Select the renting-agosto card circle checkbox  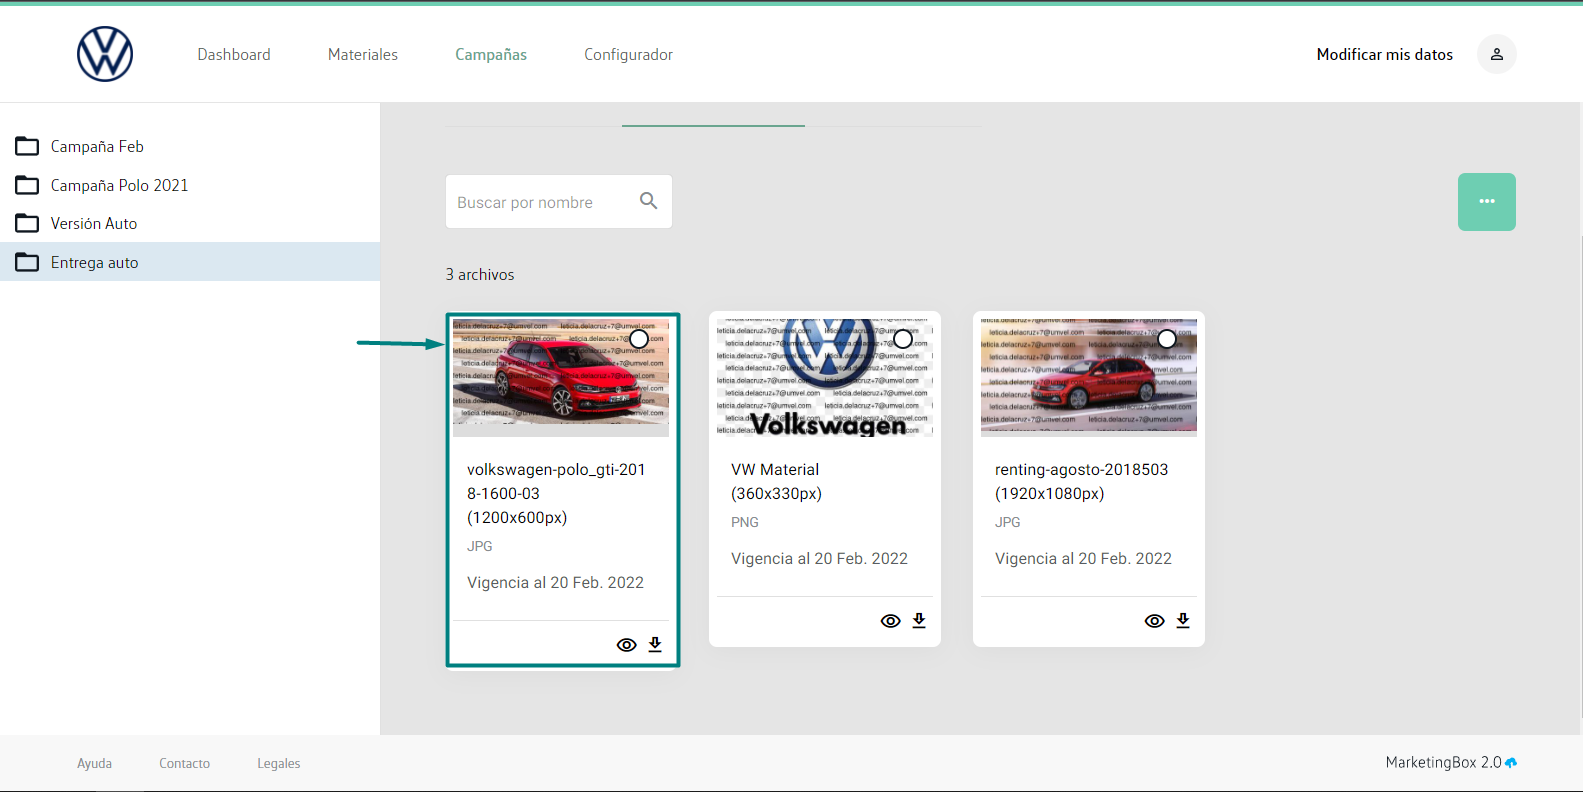tap(1167, 339)
